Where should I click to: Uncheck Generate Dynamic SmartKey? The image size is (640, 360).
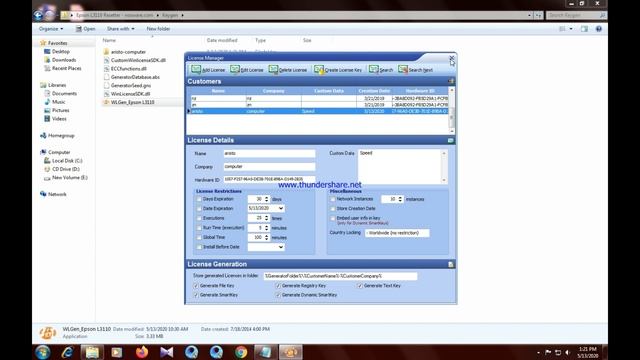click(278, 295)
